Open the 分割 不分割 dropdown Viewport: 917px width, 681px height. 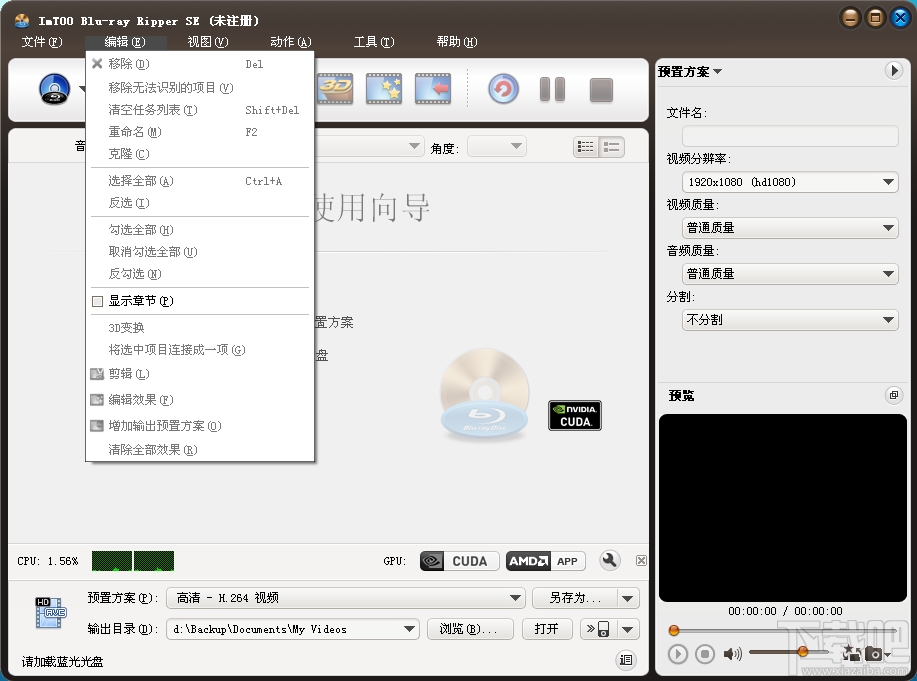pyautogui.click(x=789, y=319)
